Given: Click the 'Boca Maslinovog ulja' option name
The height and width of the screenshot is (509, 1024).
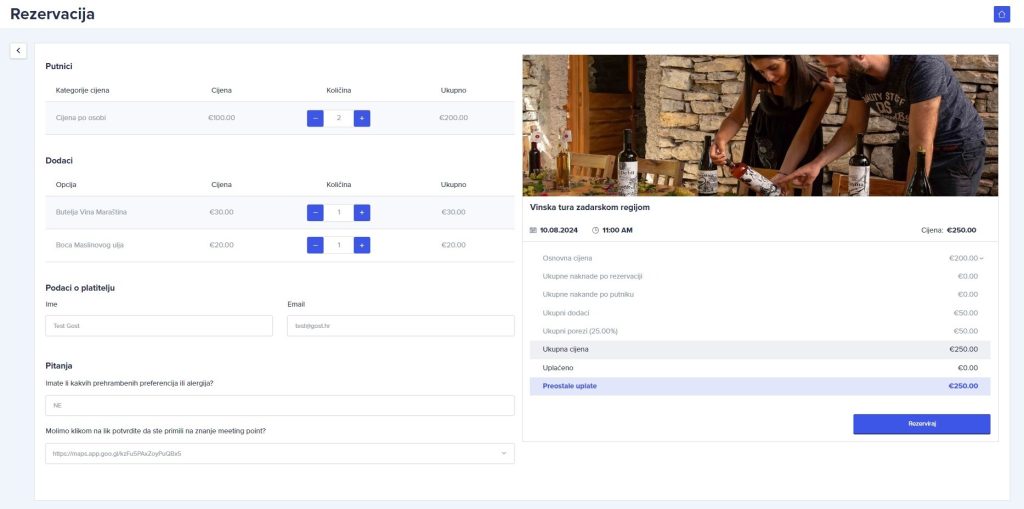Looking at the screenshot, I should click(x=89, y=245).
